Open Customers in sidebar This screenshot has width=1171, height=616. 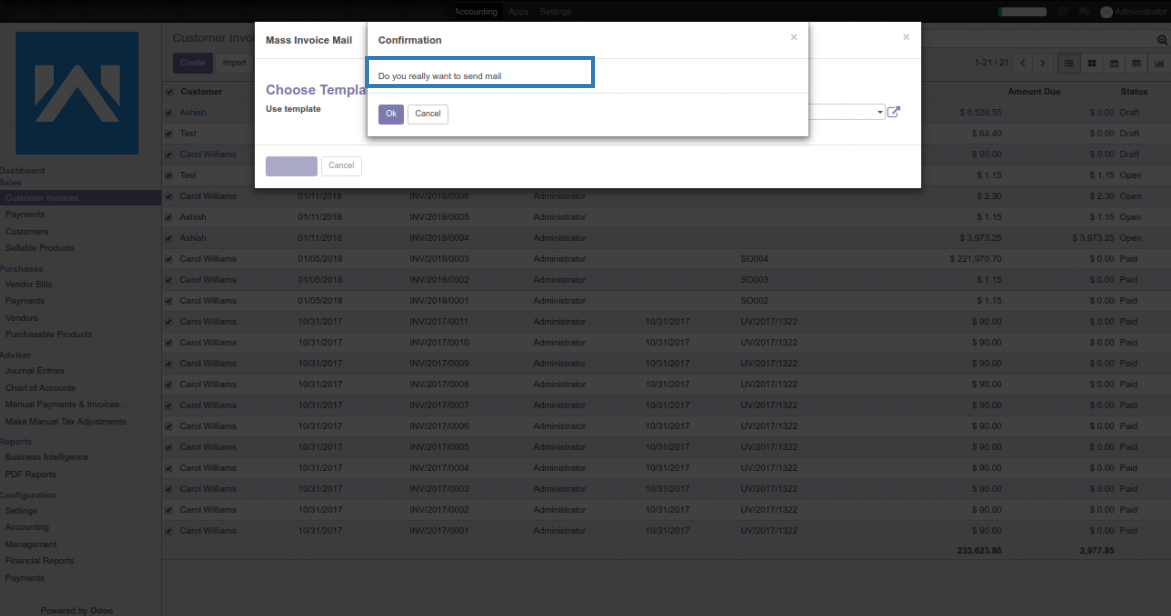click(x=27, y=231)
